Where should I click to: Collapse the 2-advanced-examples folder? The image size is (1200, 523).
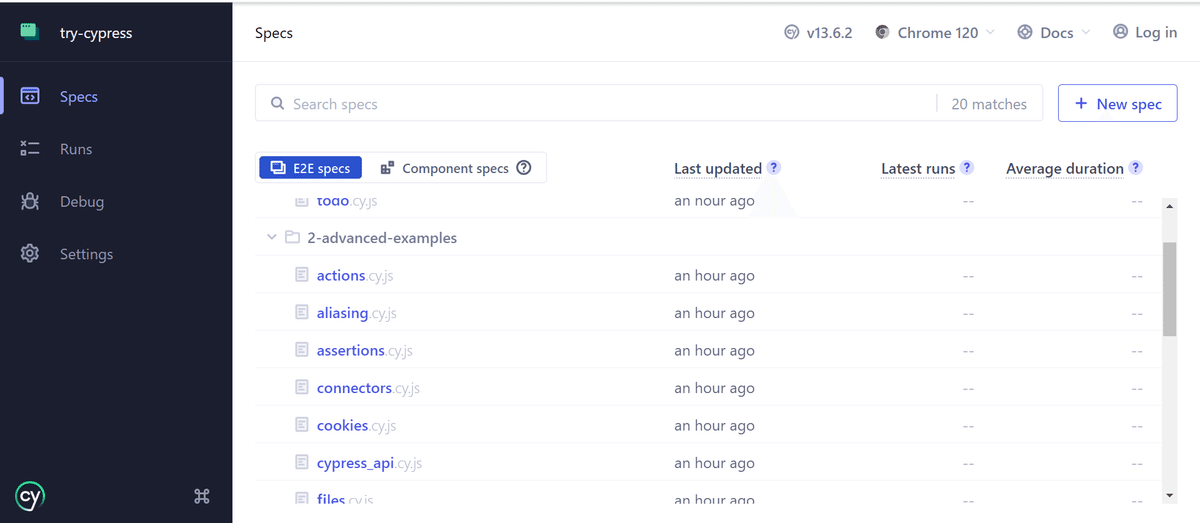271,238
